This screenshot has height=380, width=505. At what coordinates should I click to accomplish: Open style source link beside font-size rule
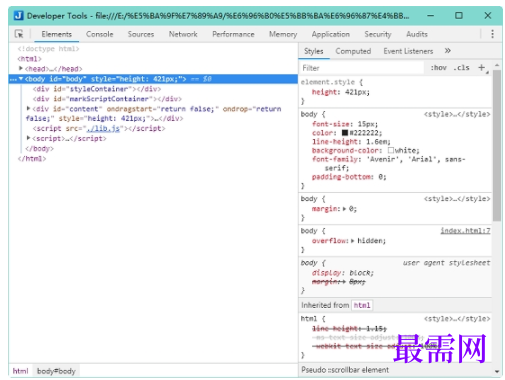pyautogui.click(x=457, y=114)
